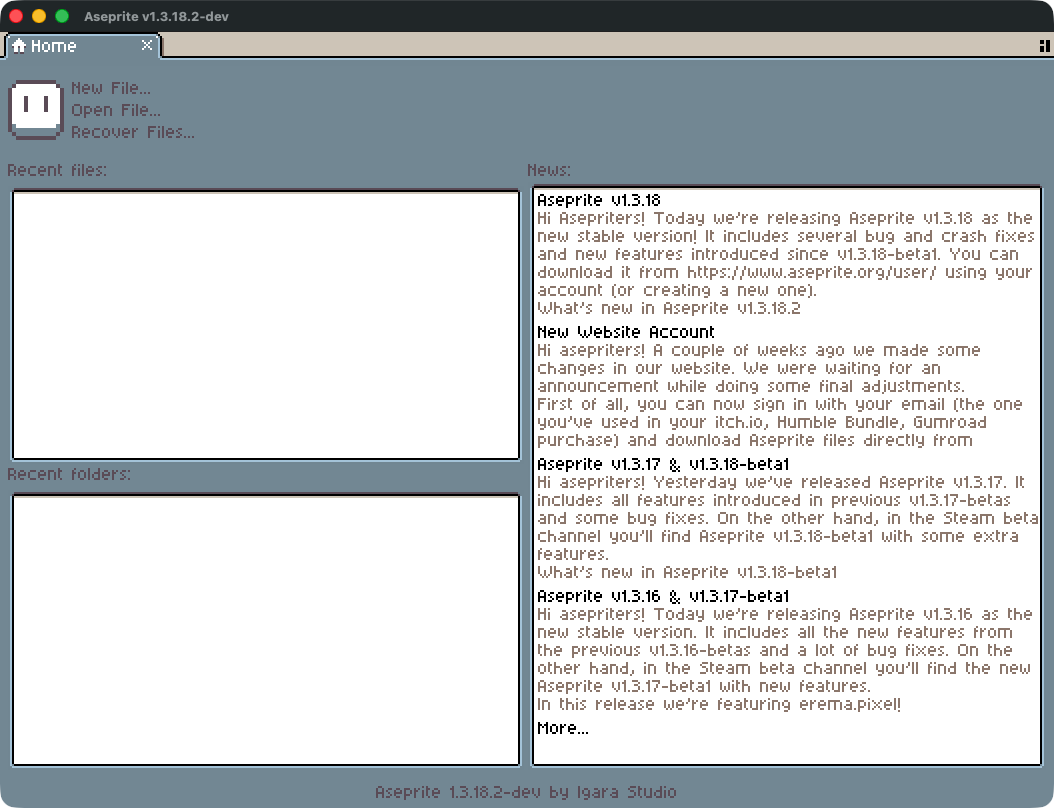The height and width of the screenshot is (808, 1054).
Task: Click "Aseprite 1.3.18.2-dev by Igara Studio" footer
Action: (x=526, y=792)
